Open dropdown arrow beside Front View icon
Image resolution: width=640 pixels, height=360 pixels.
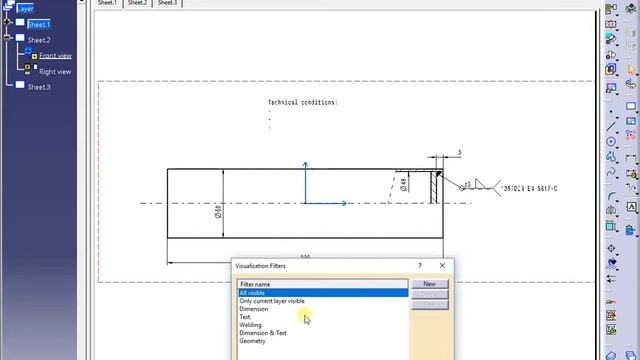click(x=617, y=15)
